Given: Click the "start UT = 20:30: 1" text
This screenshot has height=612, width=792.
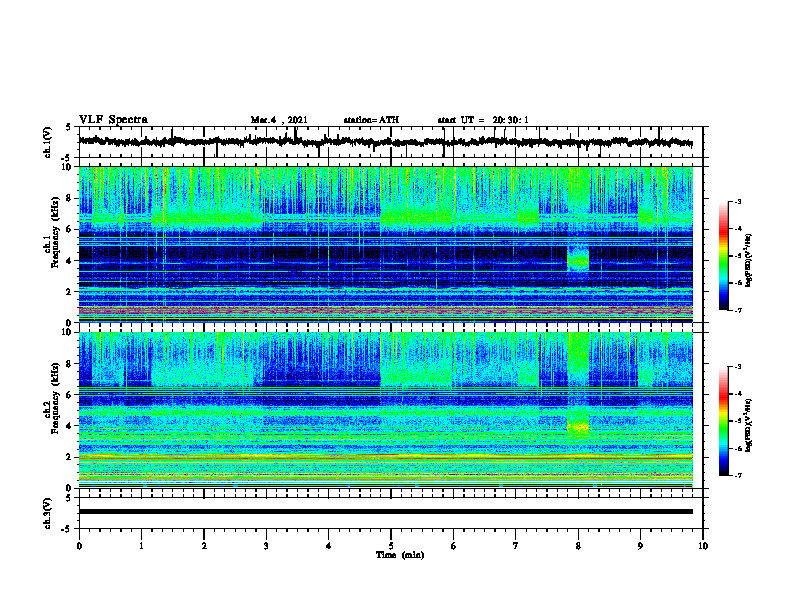Looking at the screenshot, I should [483, 120].
